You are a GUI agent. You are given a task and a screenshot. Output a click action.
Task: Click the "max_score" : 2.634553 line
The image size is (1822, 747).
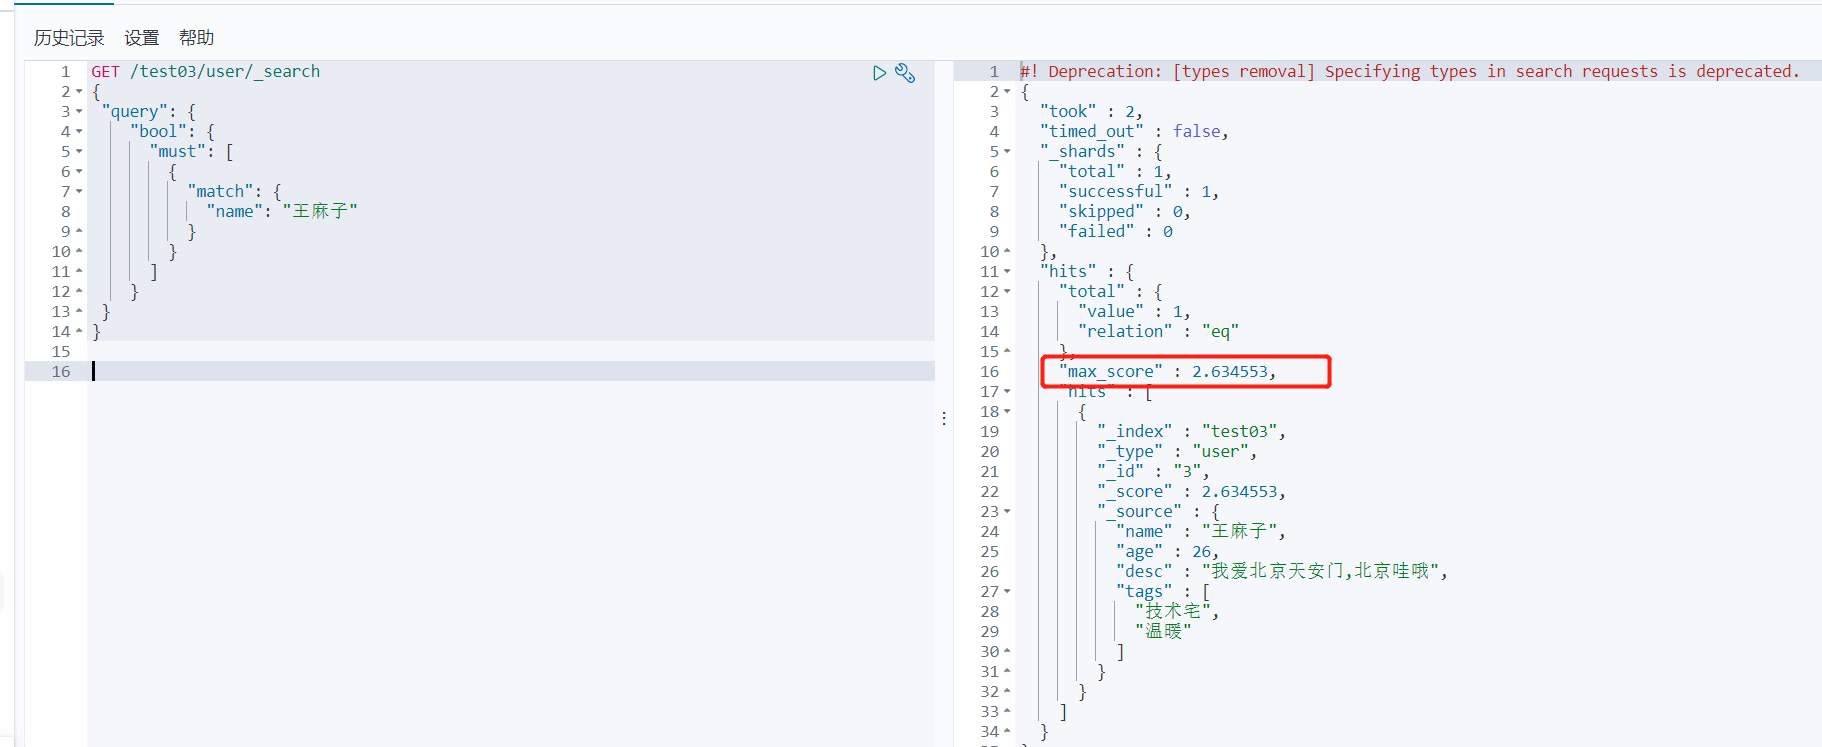(x=1168, y=371)
